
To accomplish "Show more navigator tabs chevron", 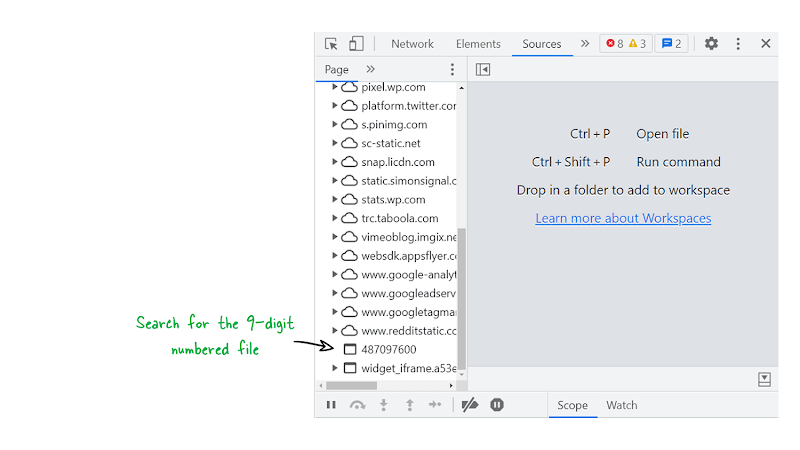I will pyautogui.click(x=370, y=69).
